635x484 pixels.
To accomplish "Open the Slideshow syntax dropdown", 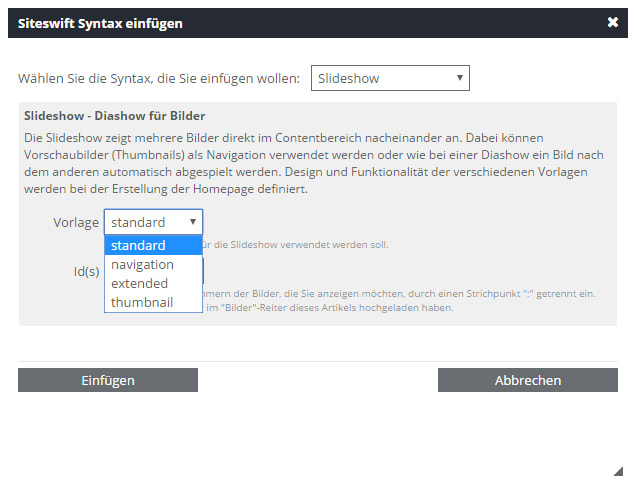I will coord(389,78).
